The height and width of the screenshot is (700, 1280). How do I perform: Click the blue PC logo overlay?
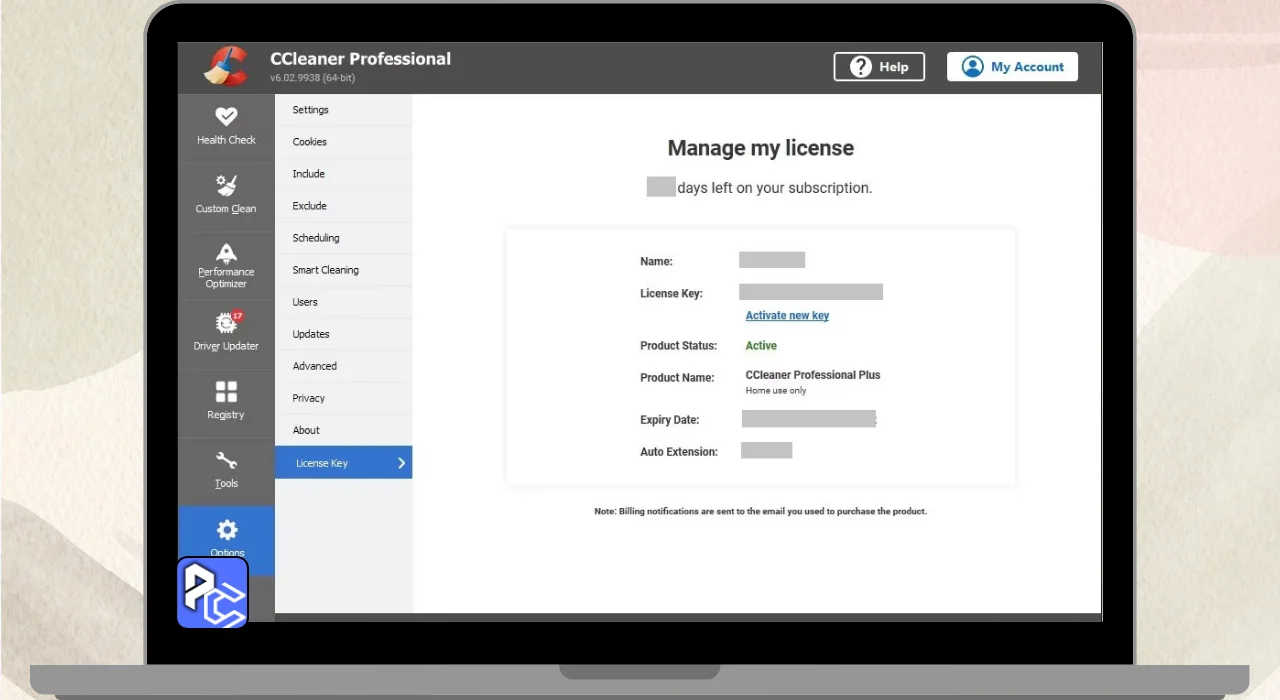pyautogui.click(x=212, y=593)
